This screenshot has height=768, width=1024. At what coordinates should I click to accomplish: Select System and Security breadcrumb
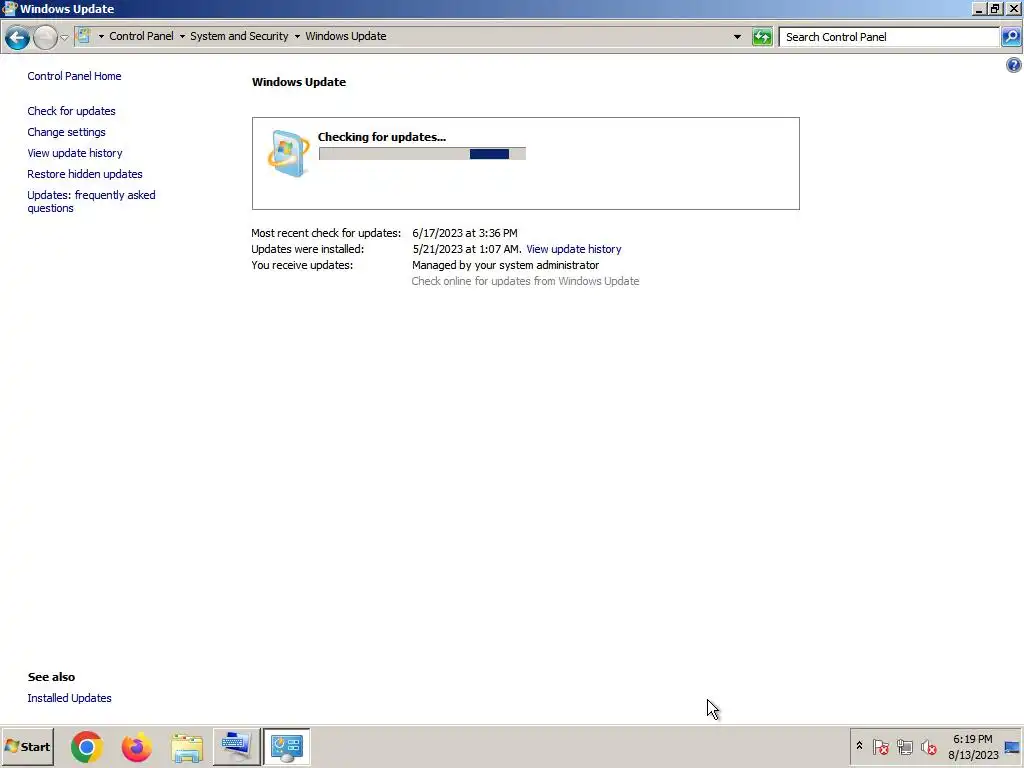(x=239, y=37)
